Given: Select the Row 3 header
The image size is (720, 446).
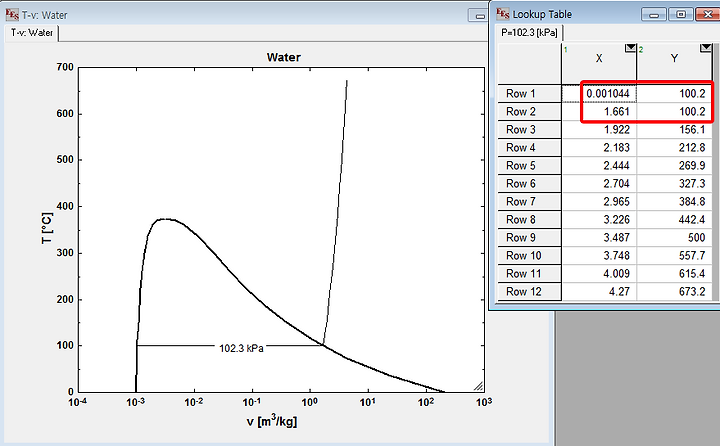Looking at the screenshot, I should click(529, 130).
